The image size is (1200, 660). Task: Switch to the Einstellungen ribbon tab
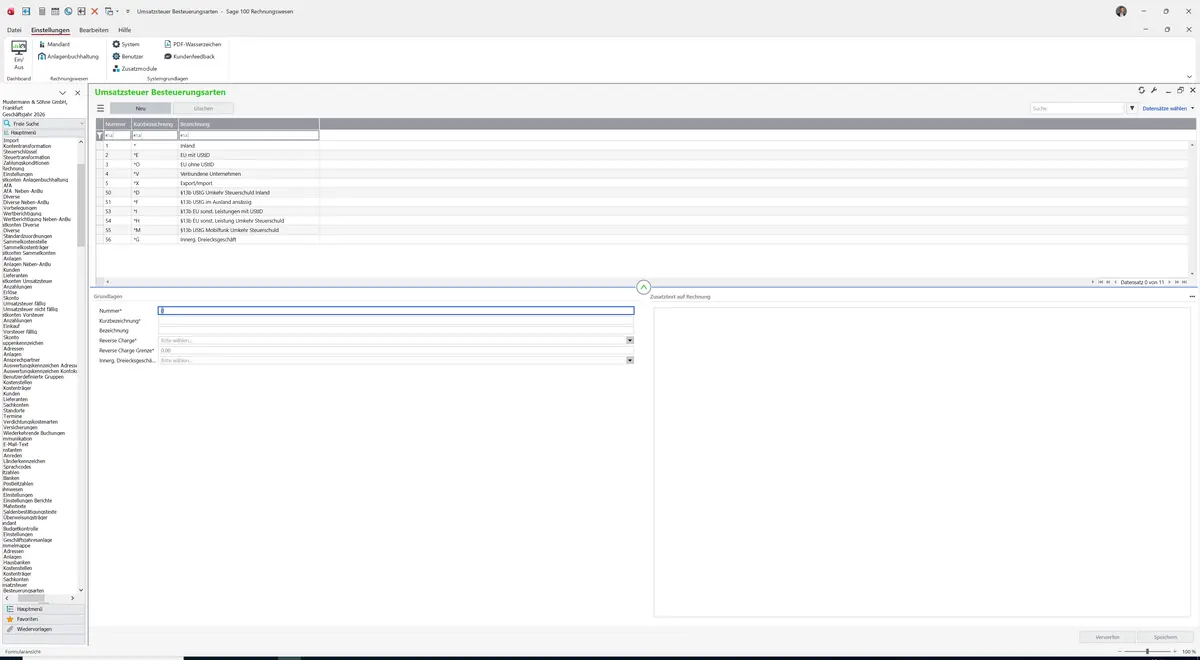point(51,30)
